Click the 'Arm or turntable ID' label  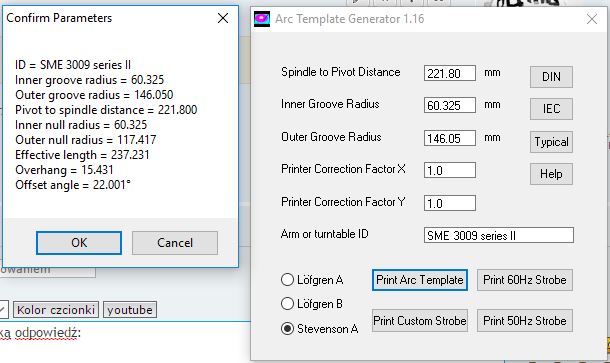tap(324, 234)
